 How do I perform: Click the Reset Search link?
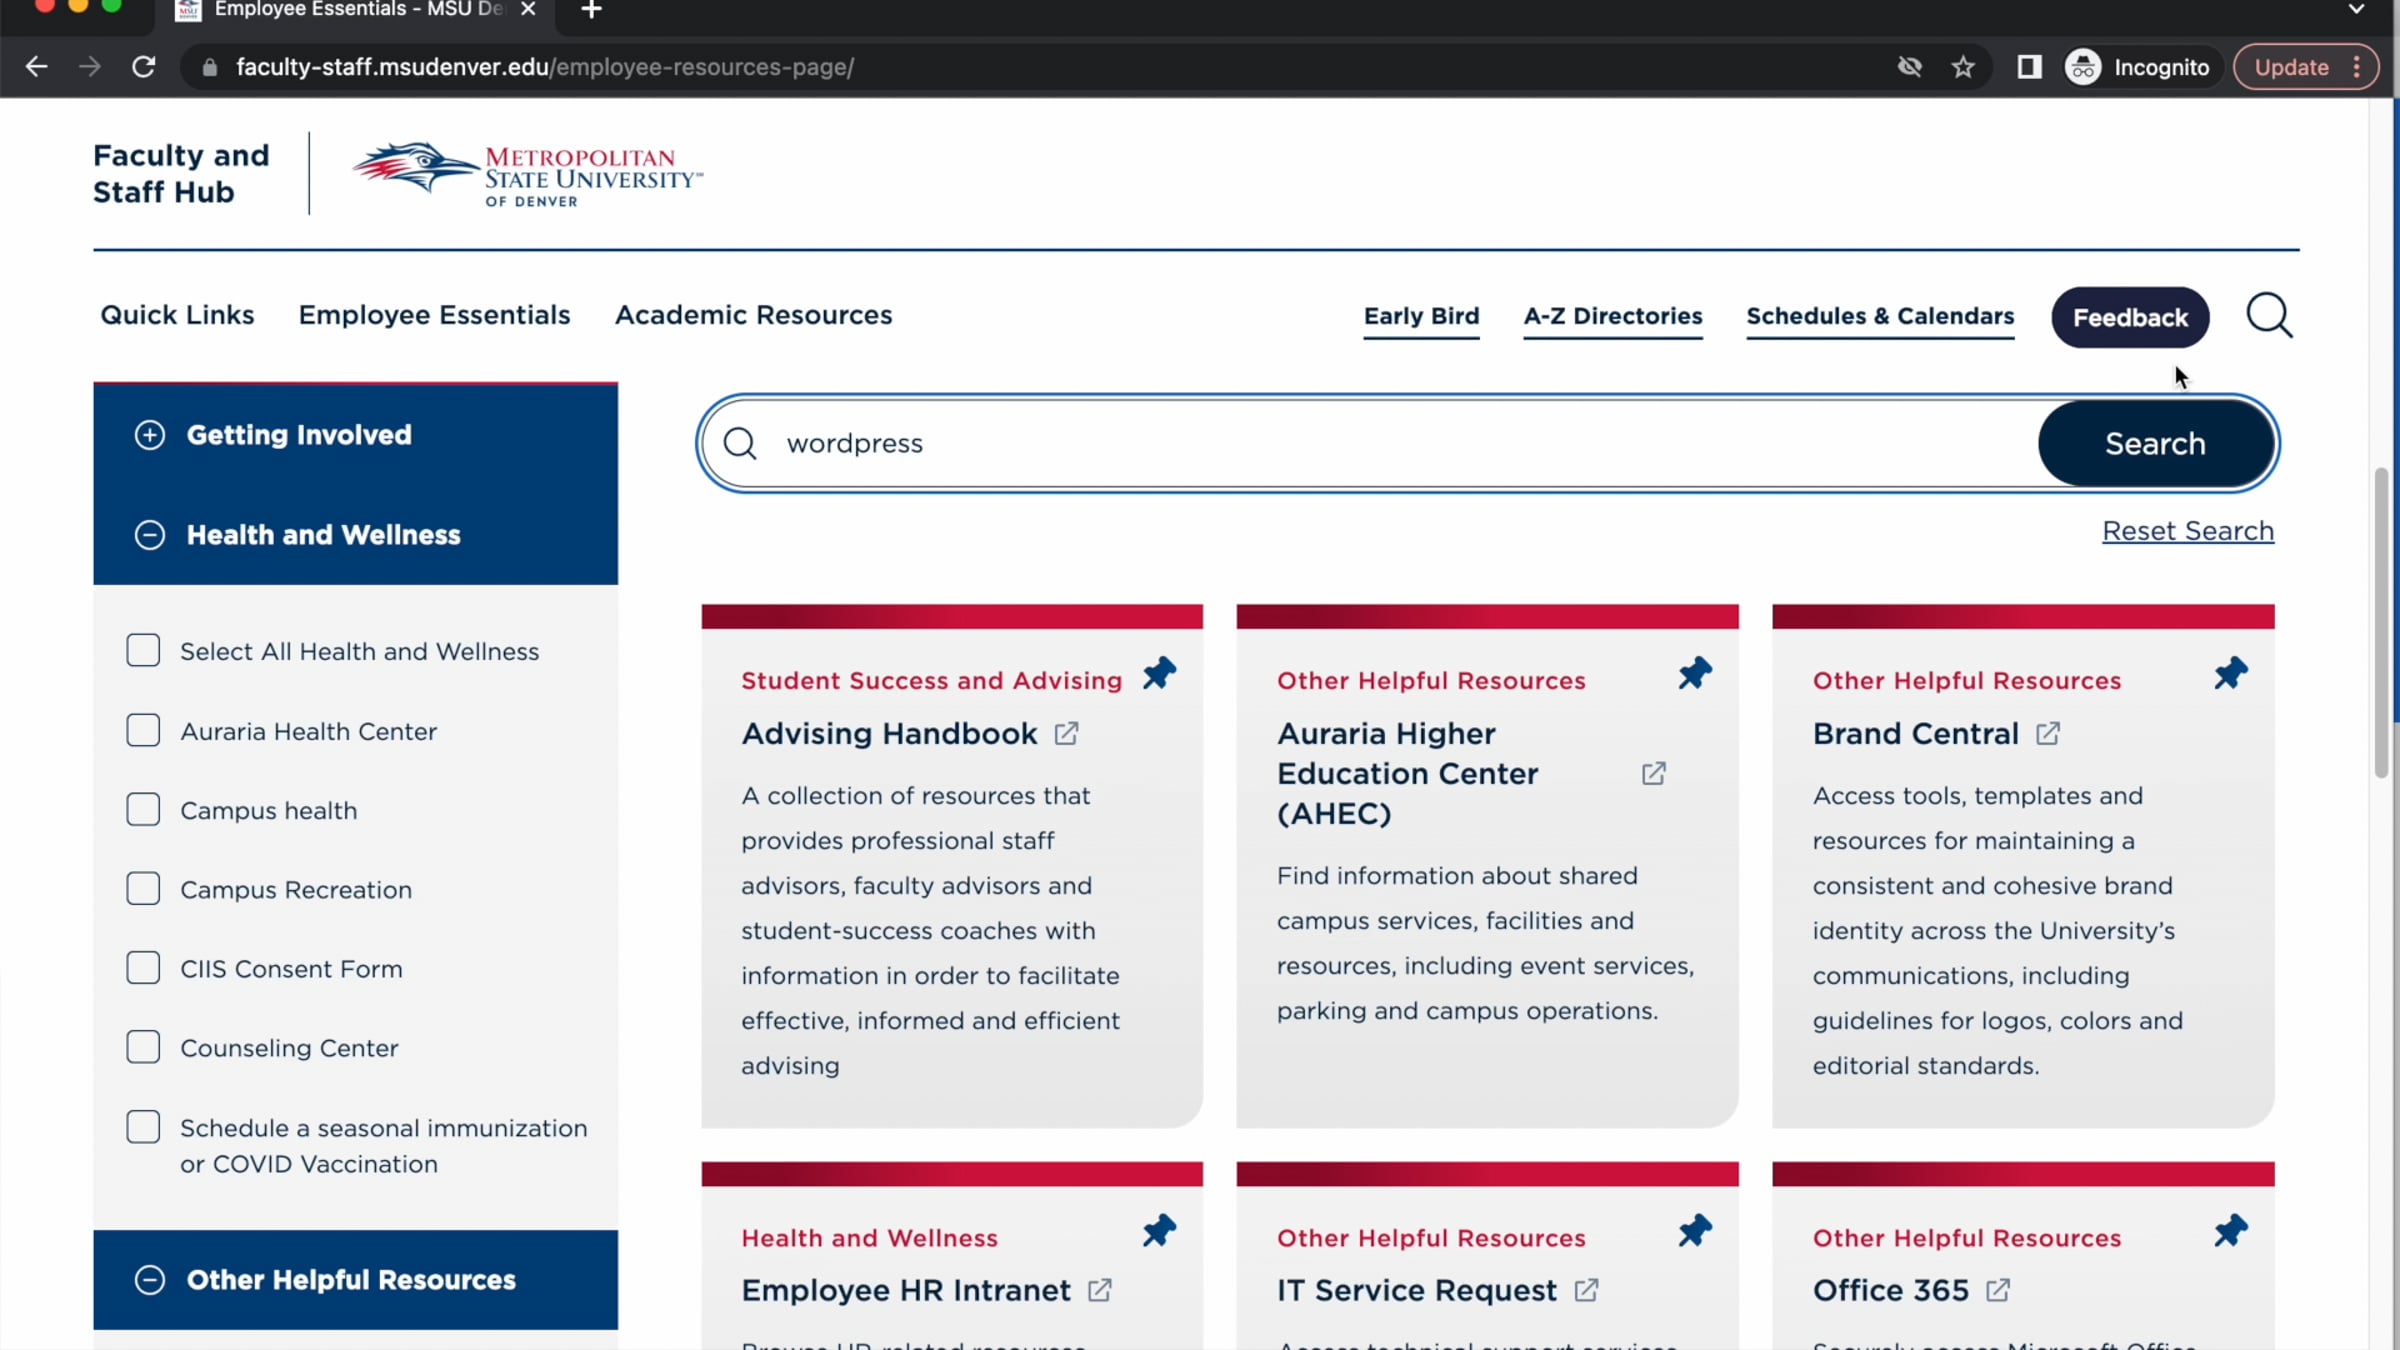2188,531
